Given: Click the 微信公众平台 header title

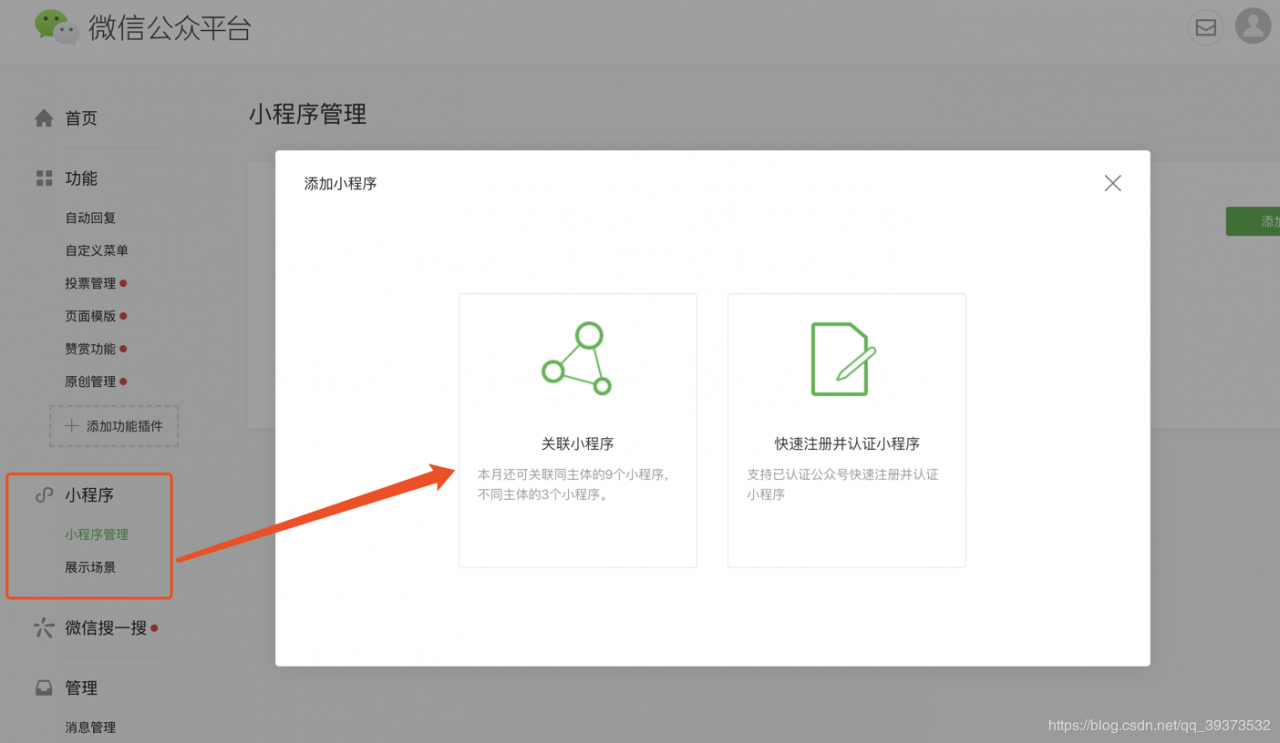Looking at the screenshot, I should point(170,27).
